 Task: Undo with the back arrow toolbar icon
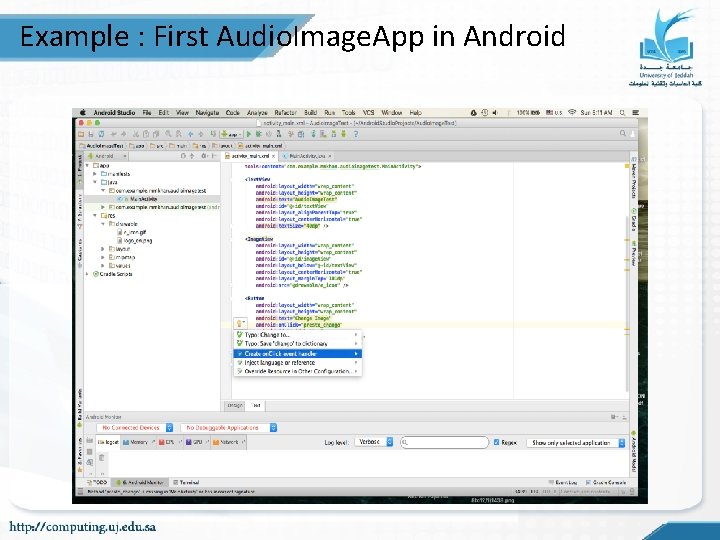point(113,134)
